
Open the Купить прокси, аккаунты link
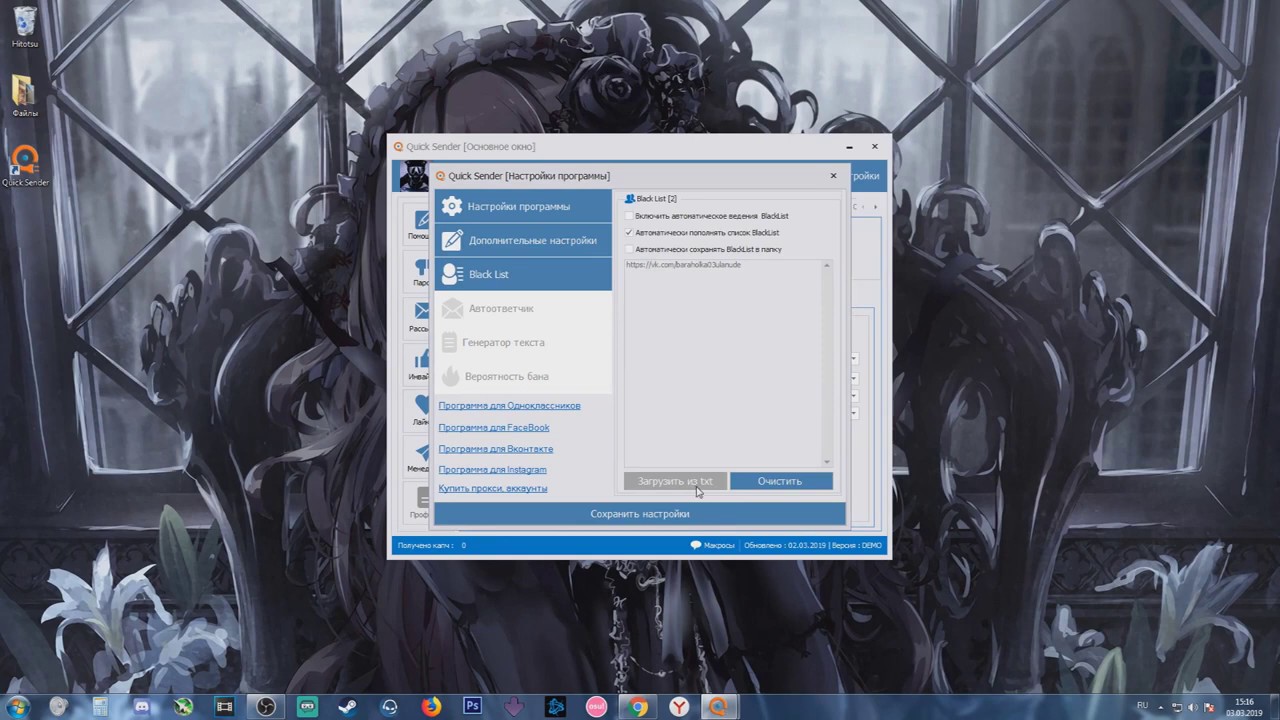(493, 489)
